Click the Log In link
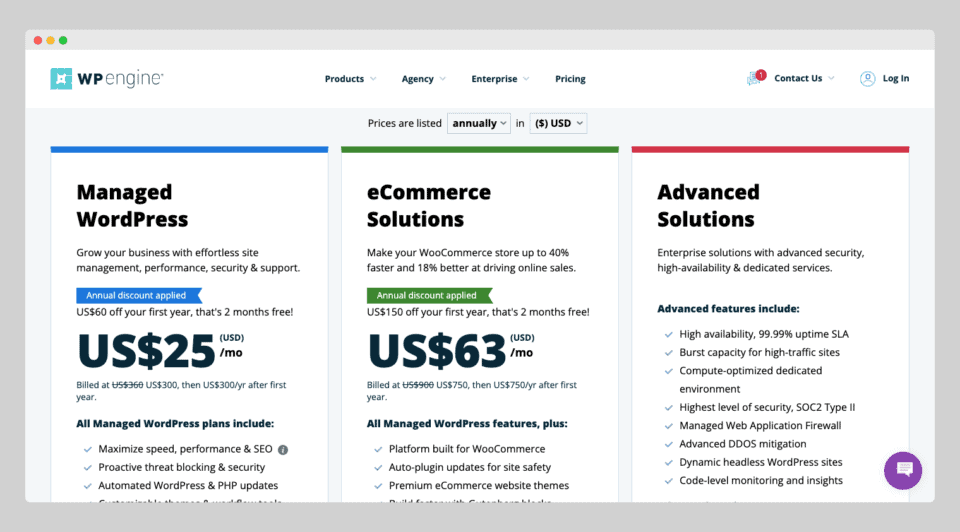Viewport: 960px width, 532px height. [x=896, y=78]
